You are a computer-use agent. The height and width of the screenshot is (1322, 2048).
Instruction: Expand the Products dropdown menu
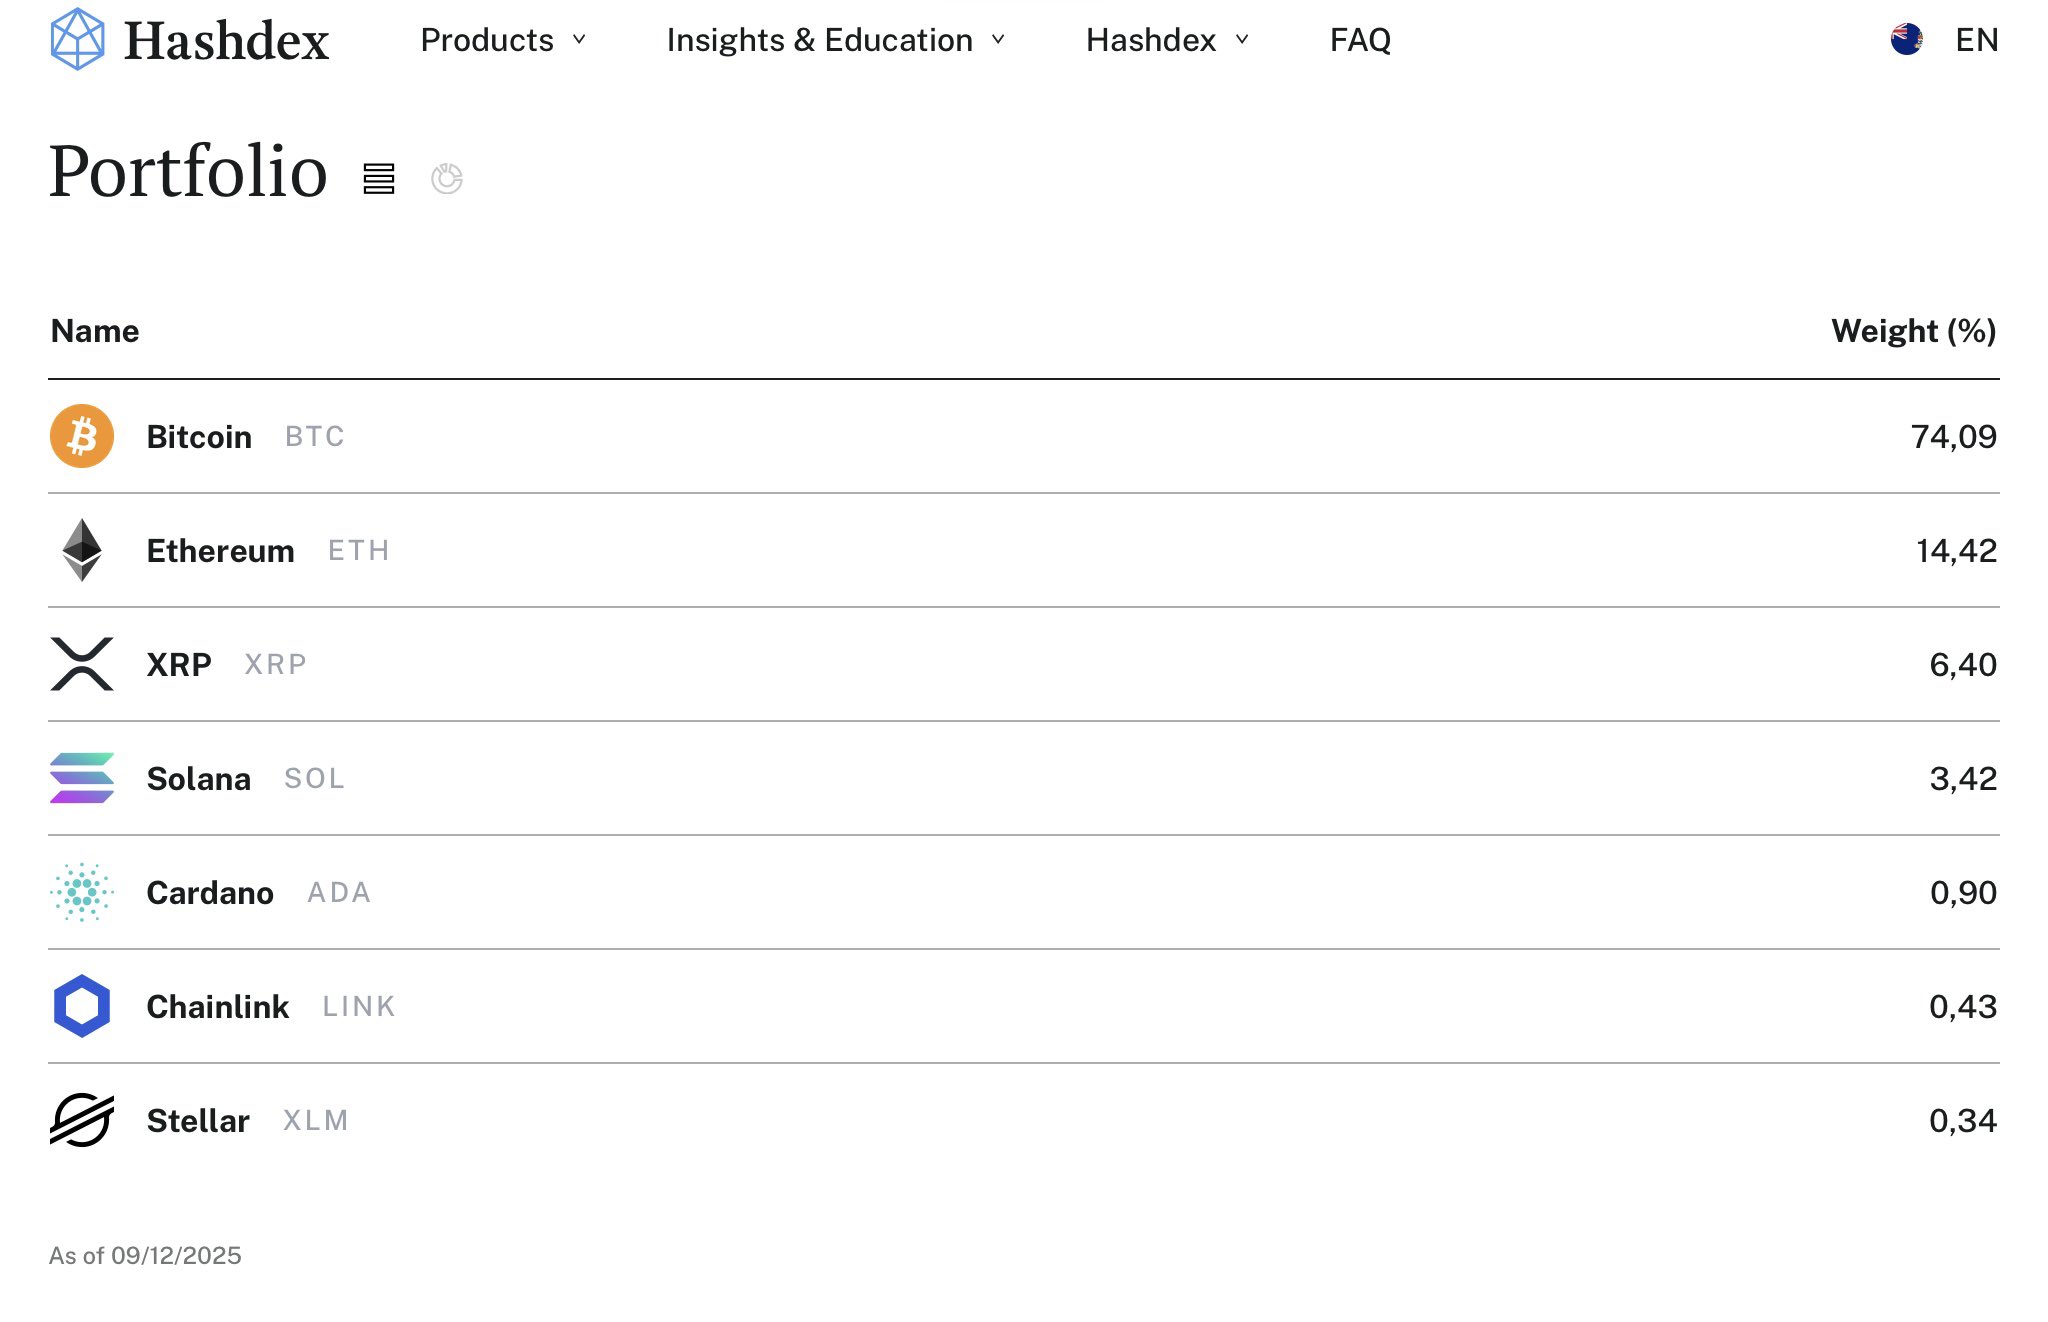tap(503, 40)
